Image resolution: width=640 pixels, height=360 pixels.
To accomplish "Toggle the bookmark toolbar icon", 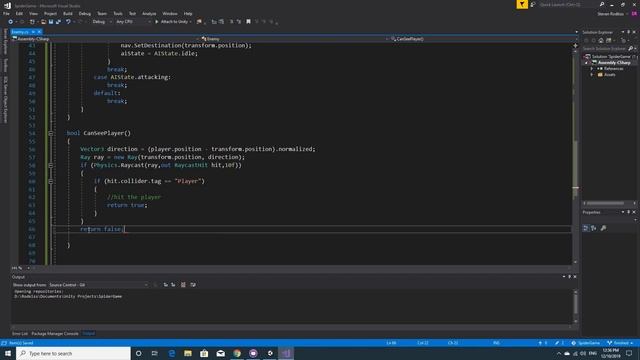I will coord(248,22).
